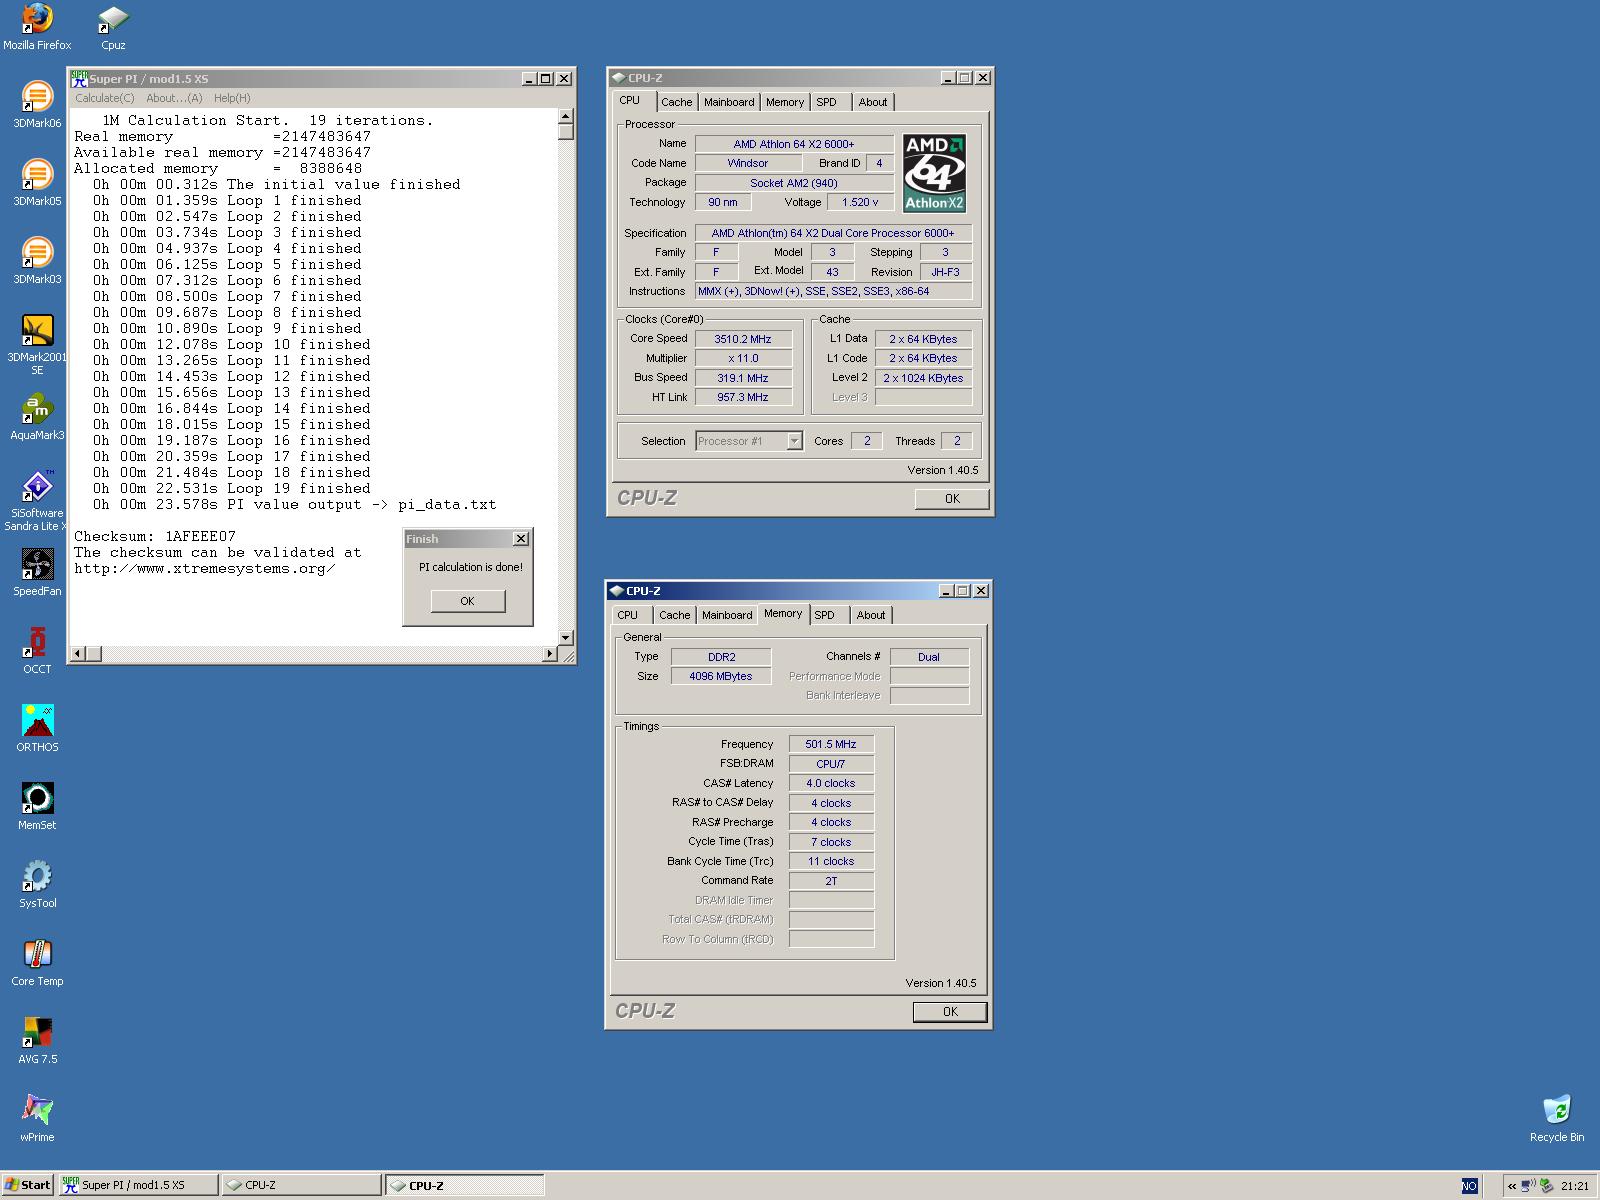
Task: Open About menu in Super PI
Action: point(174,98)
